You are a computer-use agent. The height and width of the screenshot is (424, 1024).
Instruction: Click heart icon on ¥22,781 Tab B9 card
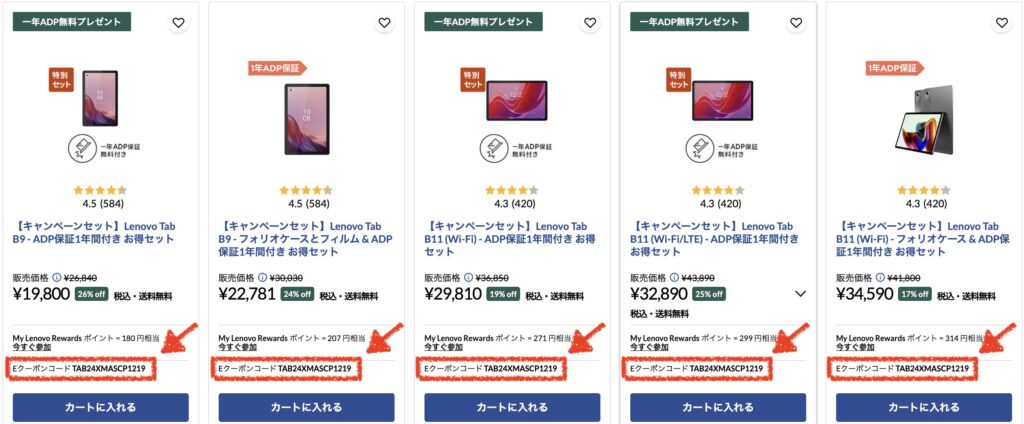tap(384, 23)
